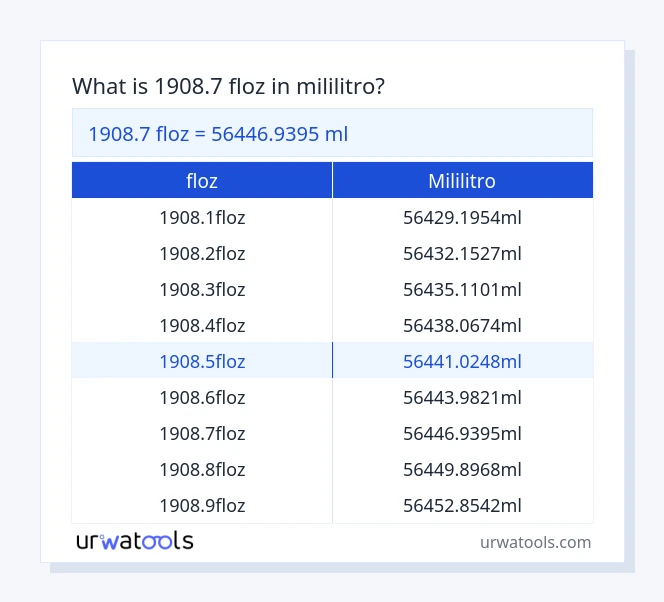Screen dimensions: 664x602
Task: Click the 56429.1954ml value
Action: click(x=462, y=217)
